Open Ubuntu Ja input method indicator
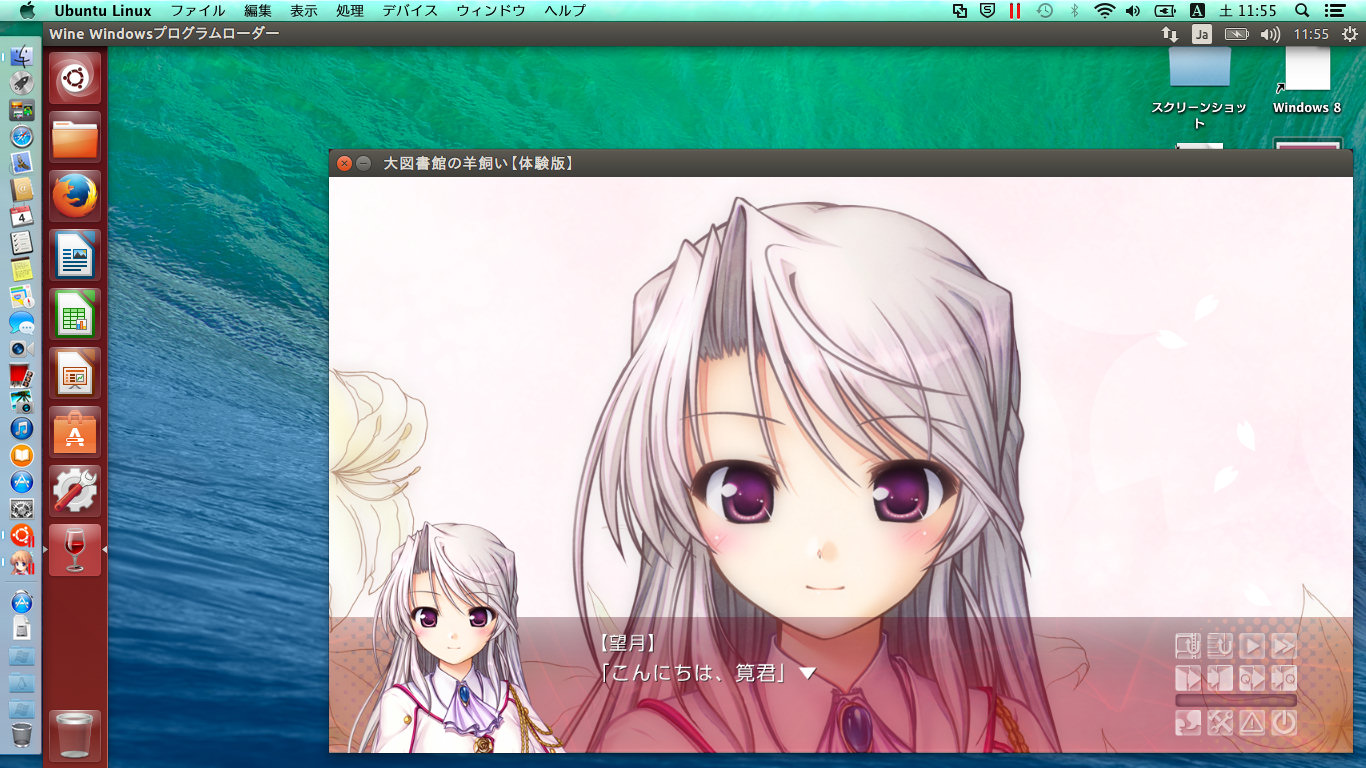Viewport: 1366px width, 768px height. [x=1202, y=34]
